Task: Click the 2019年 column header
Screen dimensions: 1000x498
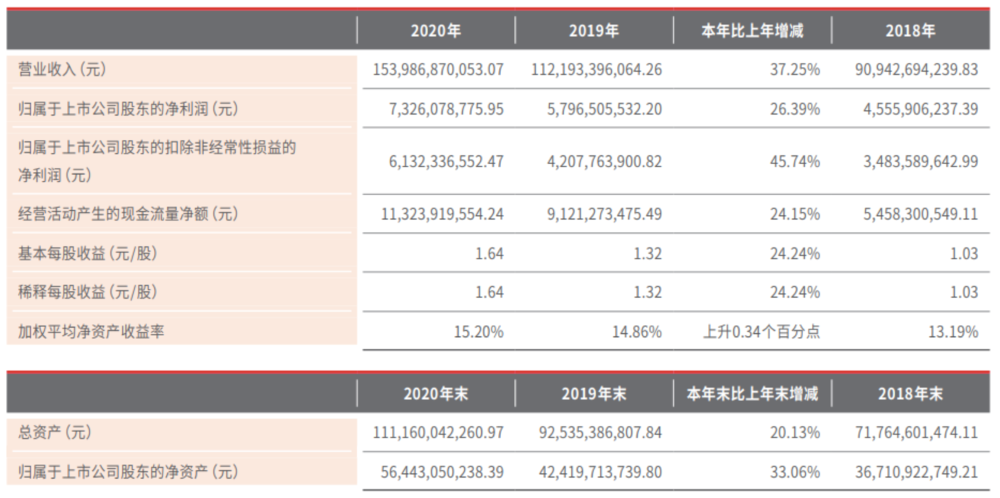Action: coord(594,31)
